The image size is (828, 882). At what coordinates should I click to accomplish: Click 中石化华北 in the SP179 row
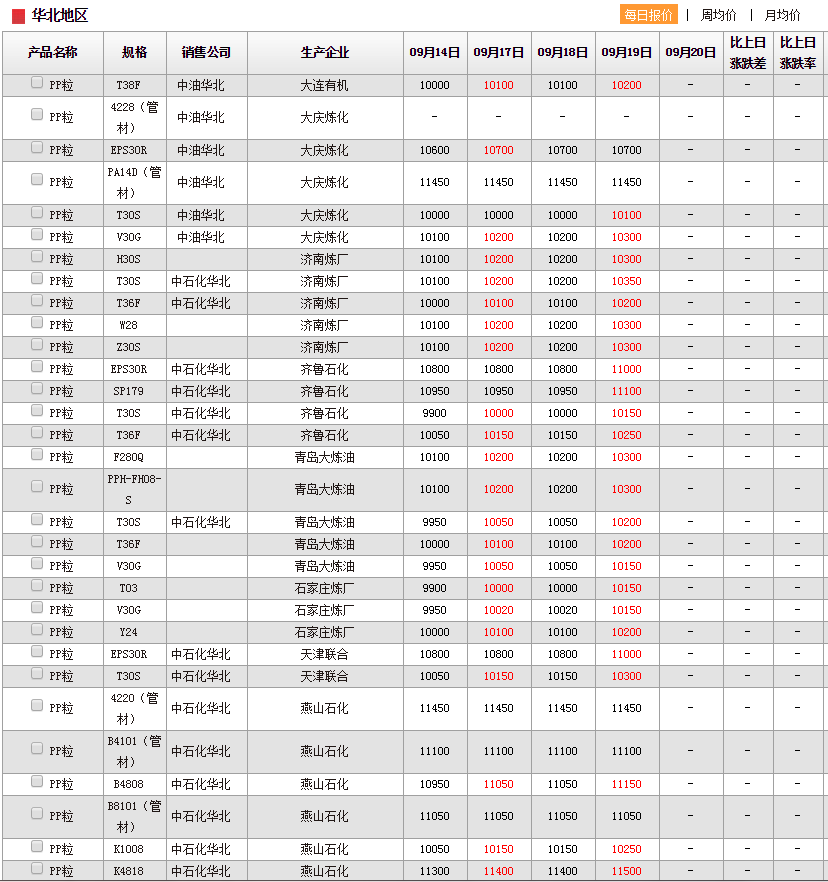tap(201, 391)
